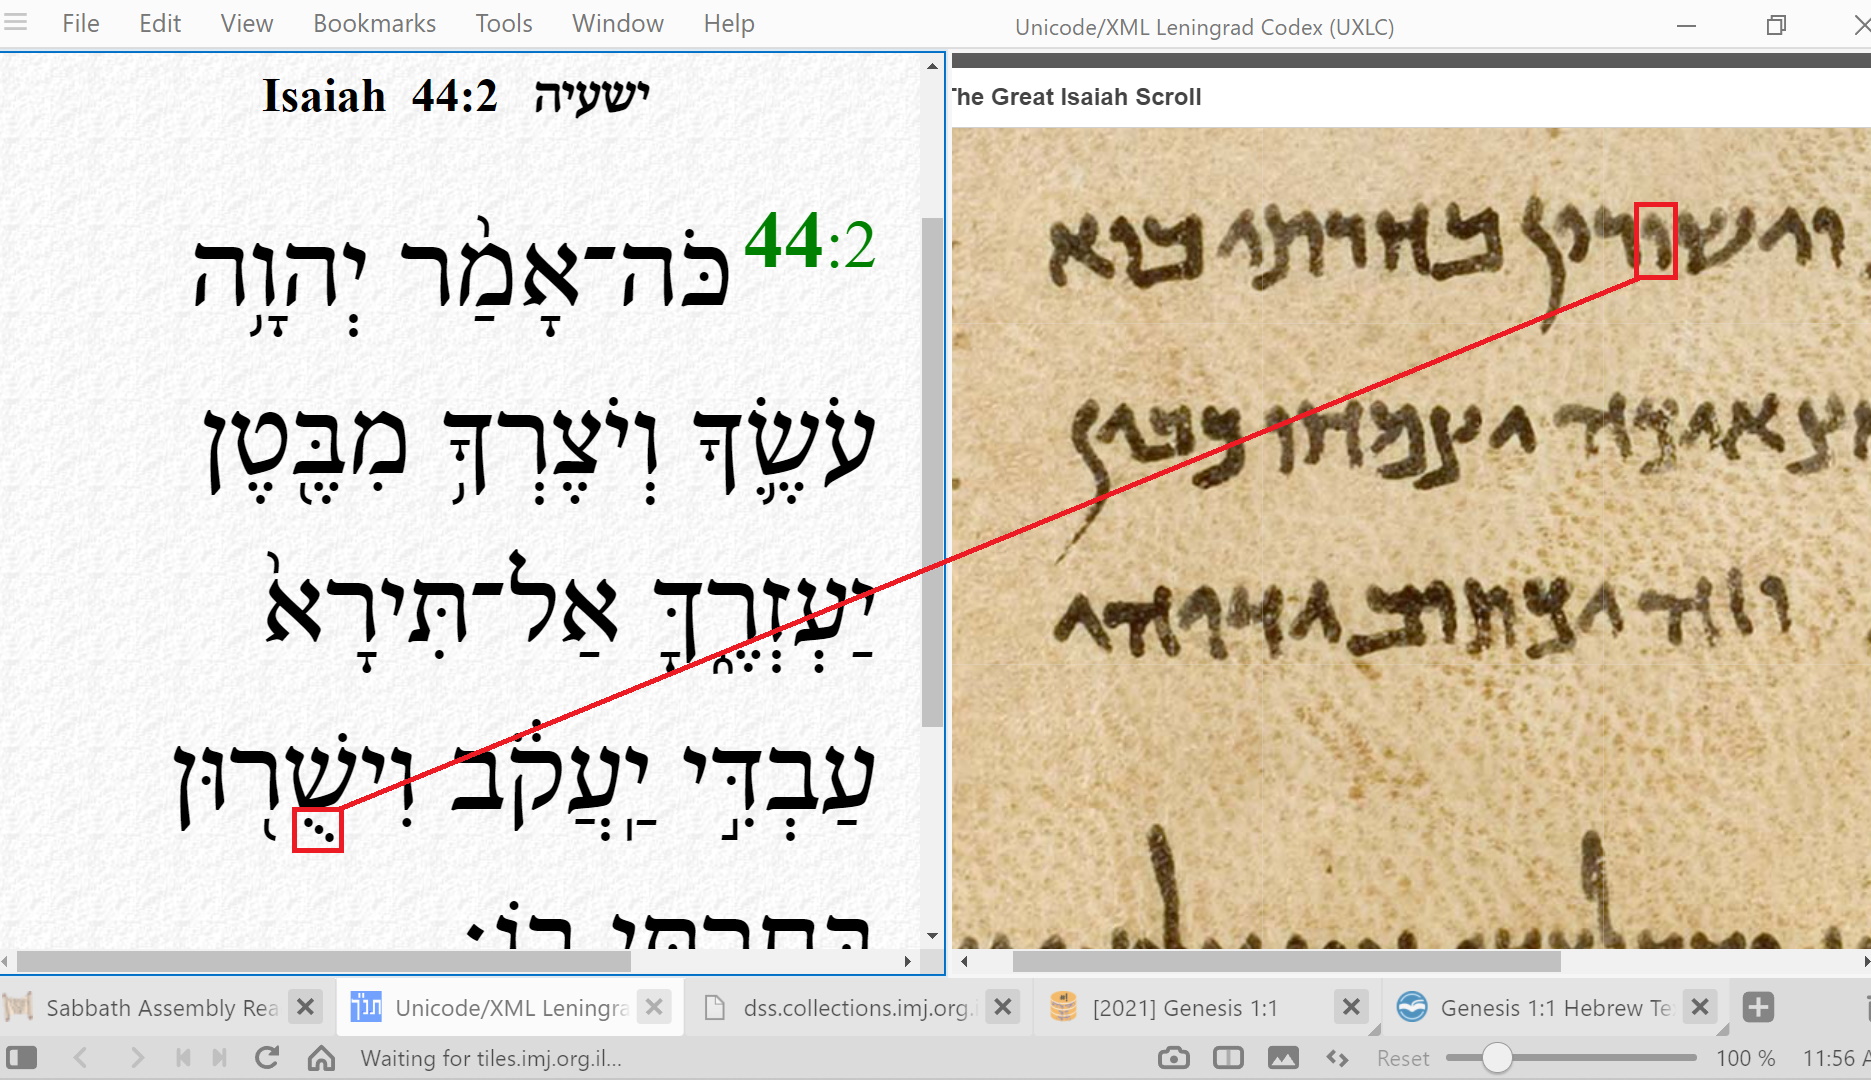Click the capture page camera icon
Viewport: 1871px width, 1080px height.
pos(1173,1058)
